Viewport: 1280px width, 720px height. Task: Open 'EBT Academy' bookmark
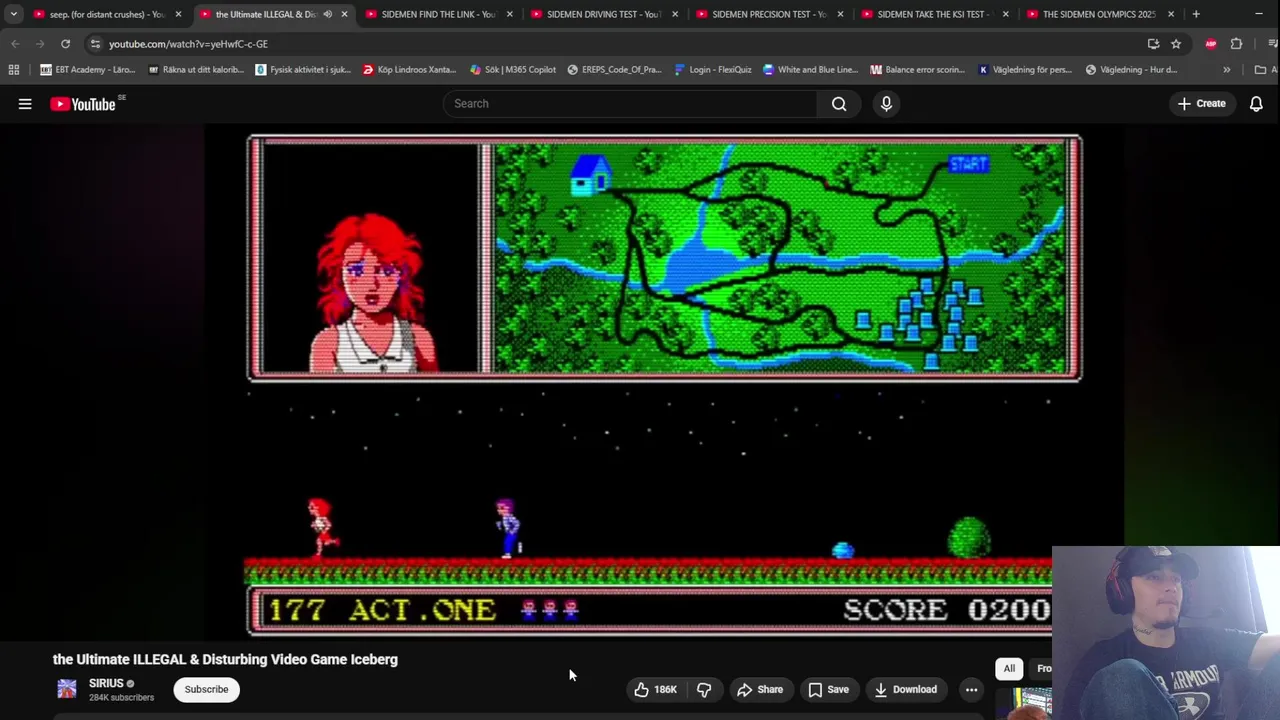(88, 70)
